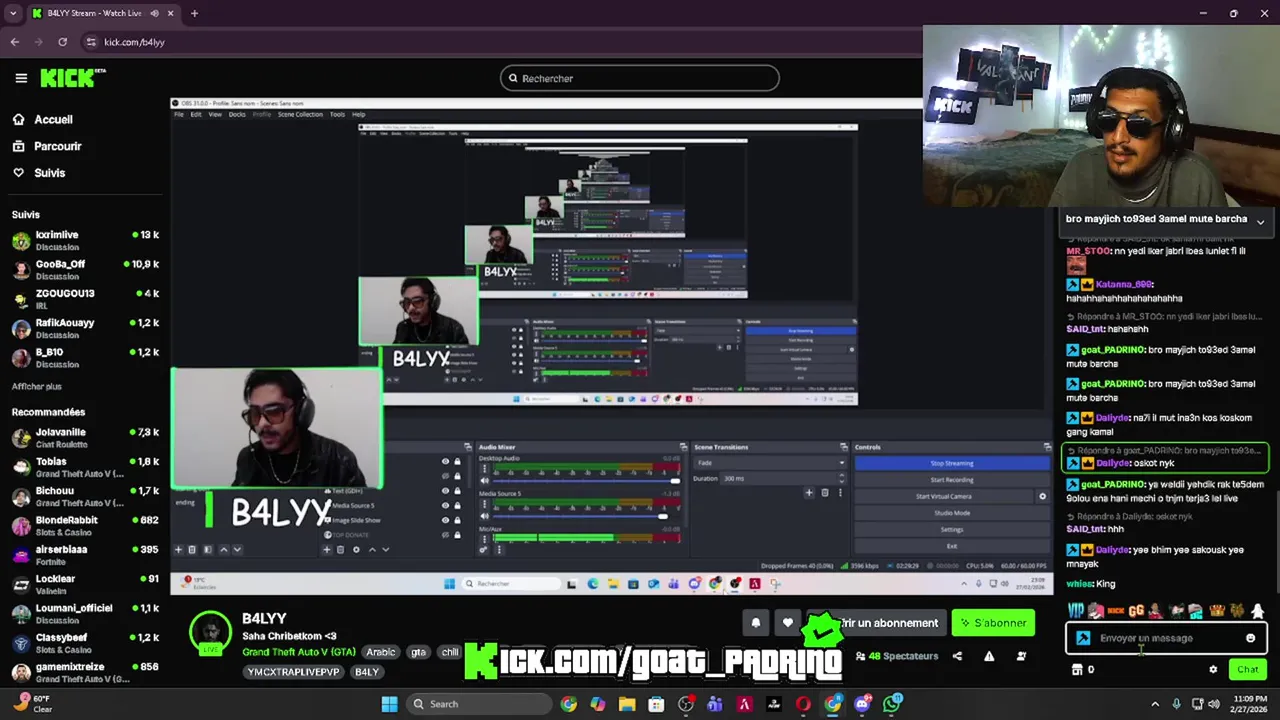Open File menu in streamed OBS
This screenshot has height=720, width=1280.
click(179, 114)
